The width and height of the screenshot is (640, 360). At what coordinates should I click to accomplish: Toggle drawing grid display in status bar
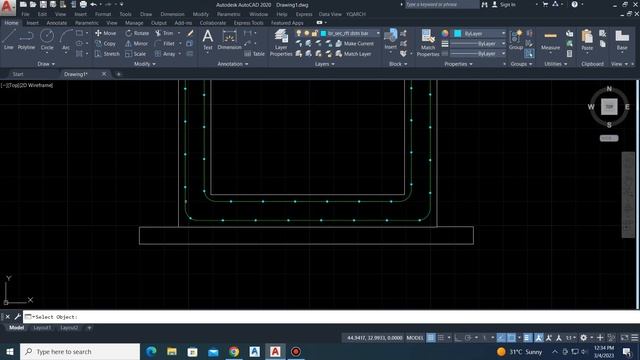[431, 338]
